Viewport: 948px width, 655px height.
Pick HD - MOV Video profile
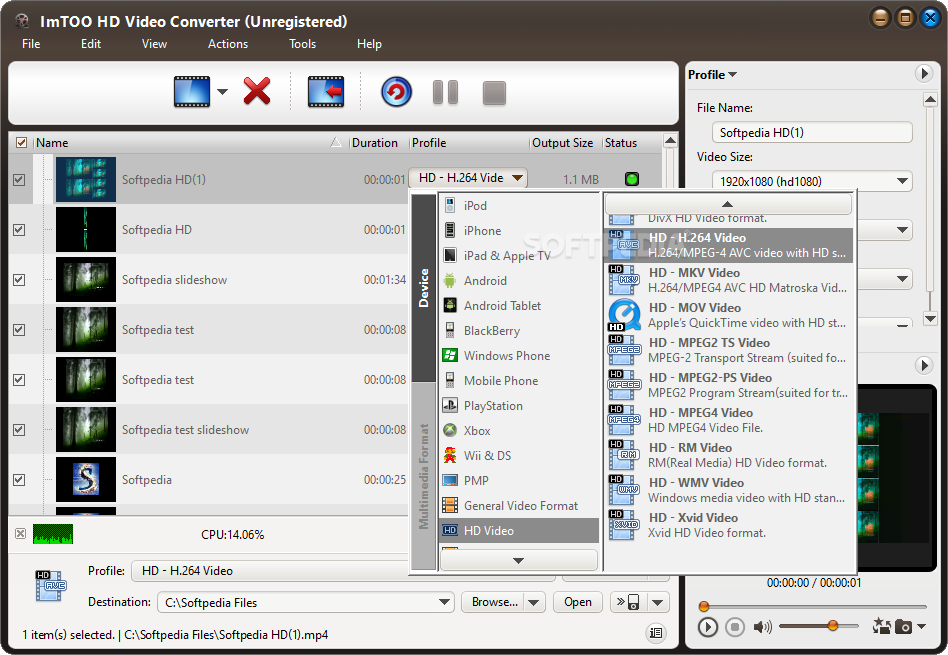point(730,315)
